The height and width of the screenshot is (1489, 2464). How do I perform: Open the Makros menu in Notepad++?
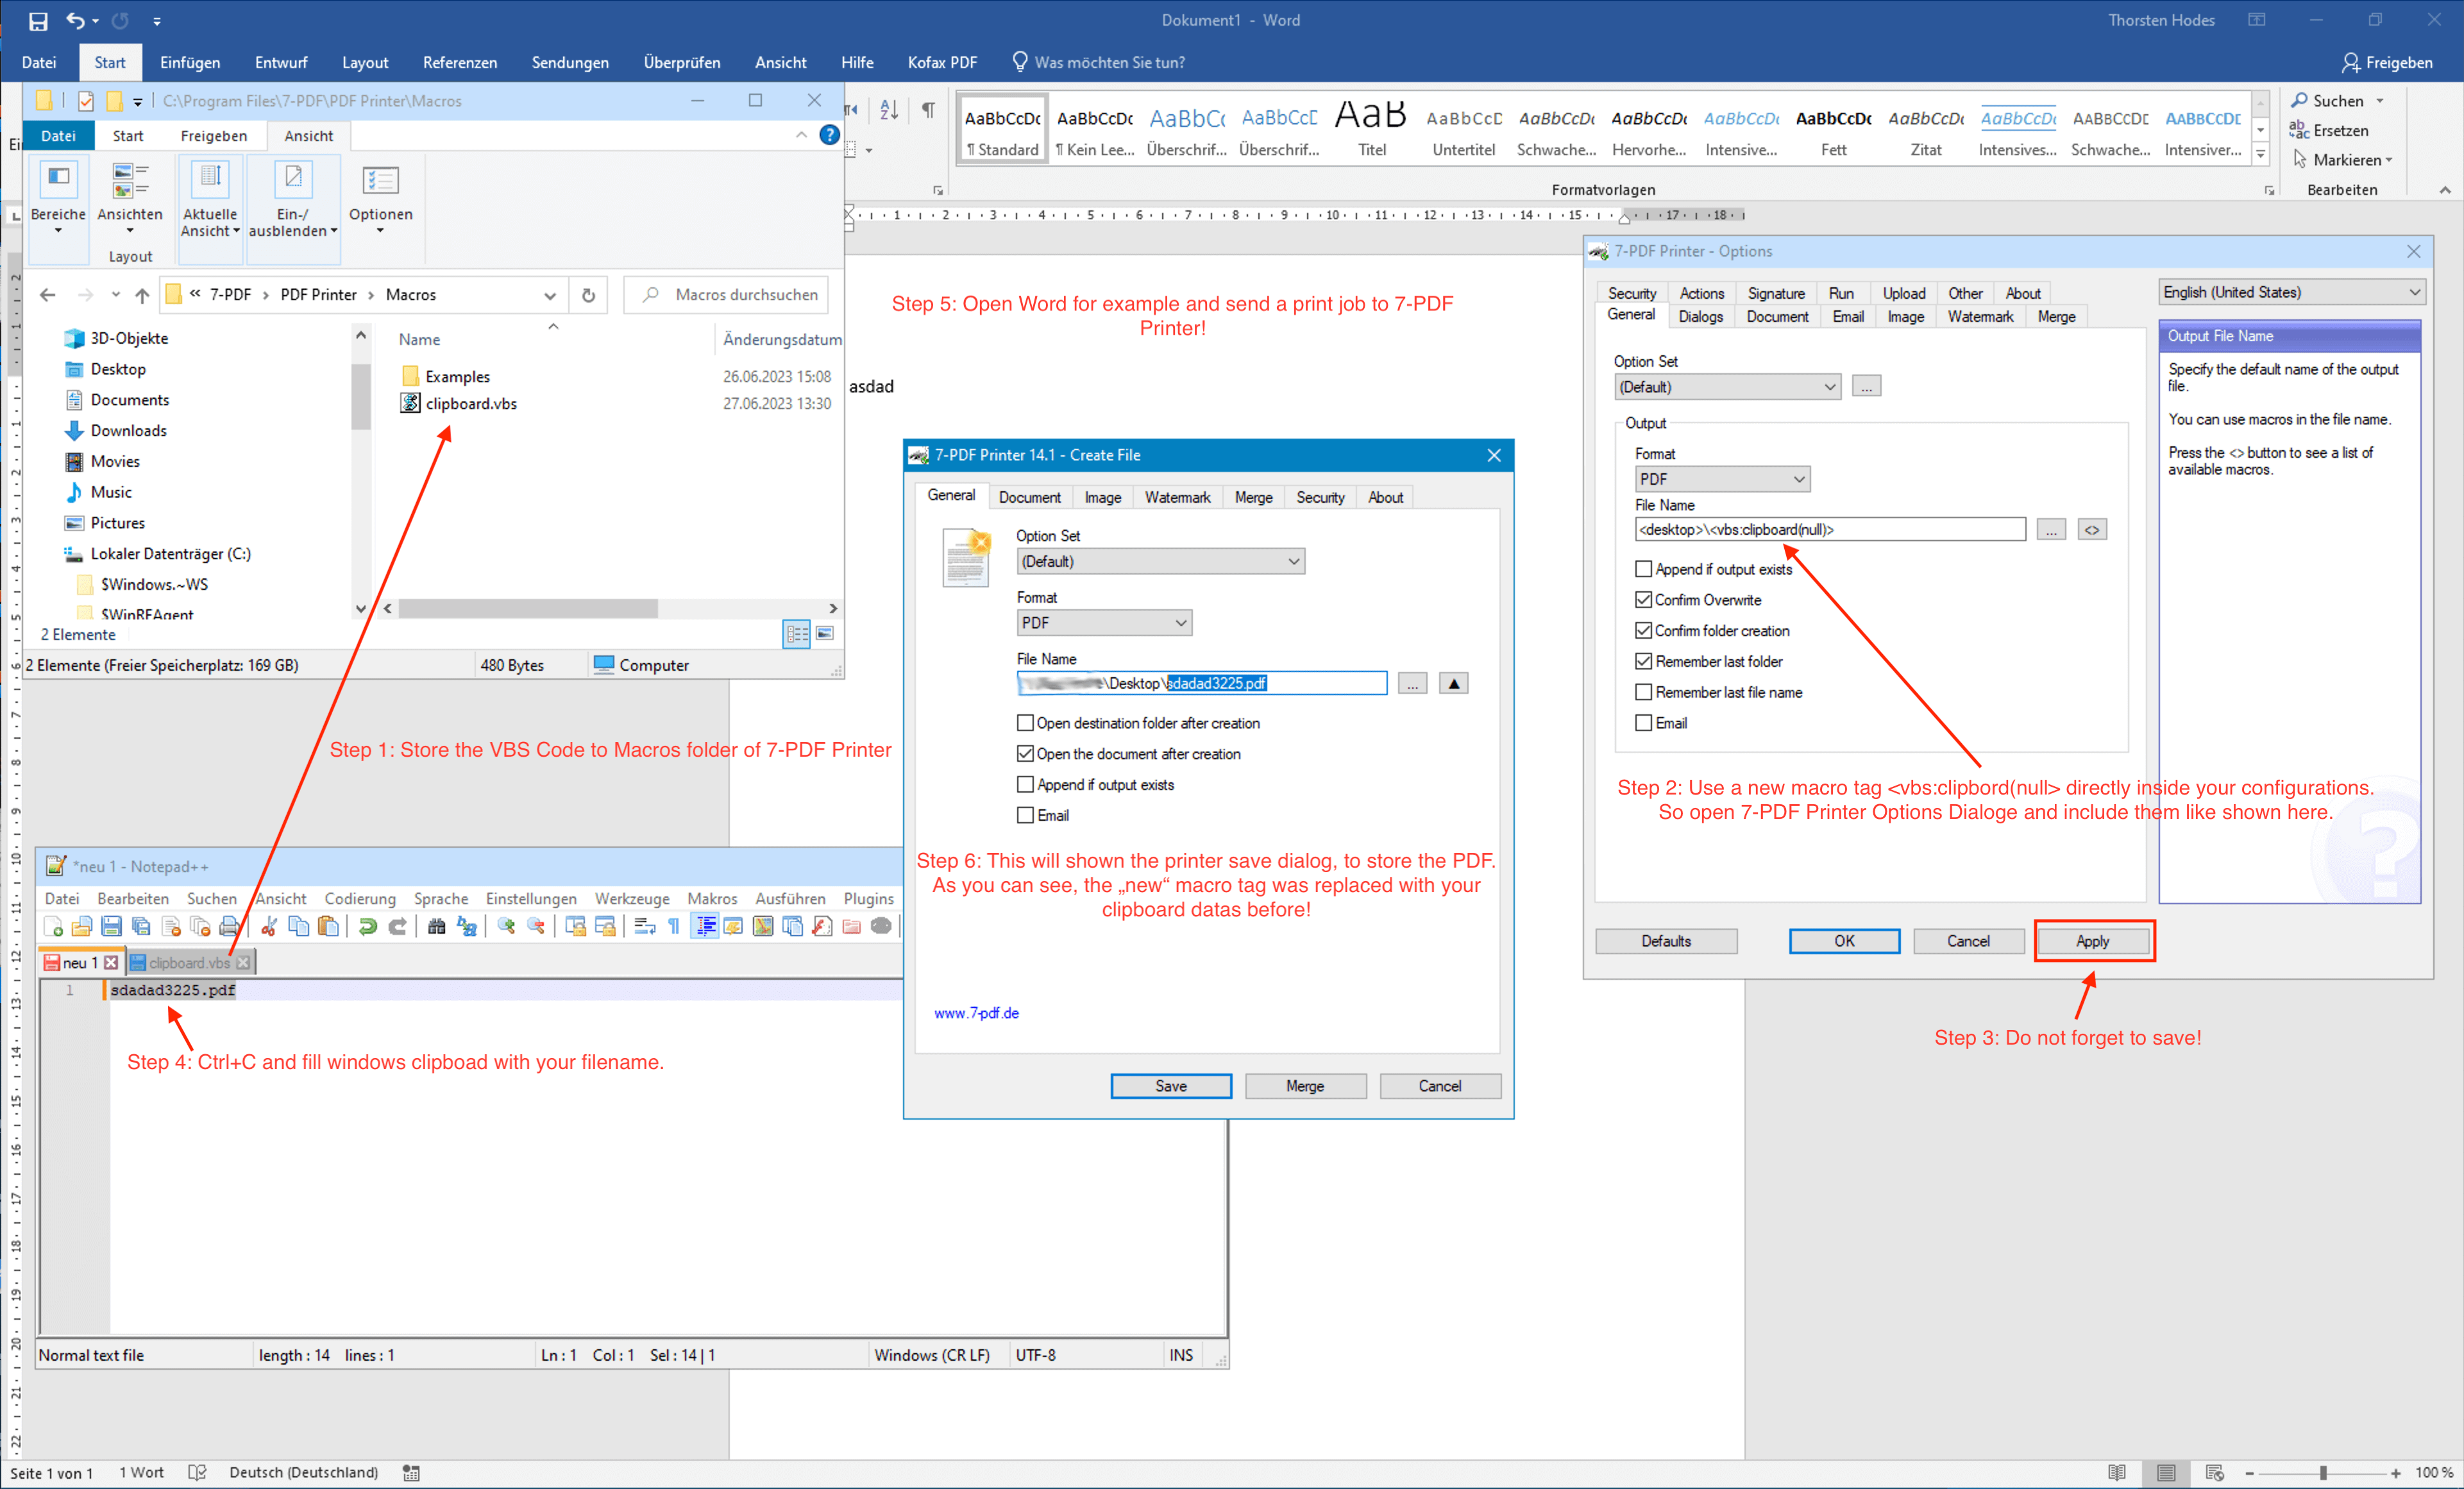[x=712, y=898]
